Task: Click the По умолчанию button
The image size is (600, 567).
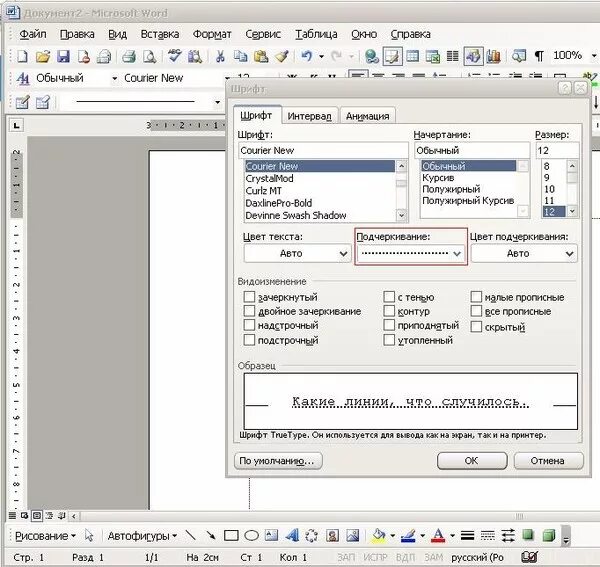Action: pyautogui.click(x=278, y=461)
